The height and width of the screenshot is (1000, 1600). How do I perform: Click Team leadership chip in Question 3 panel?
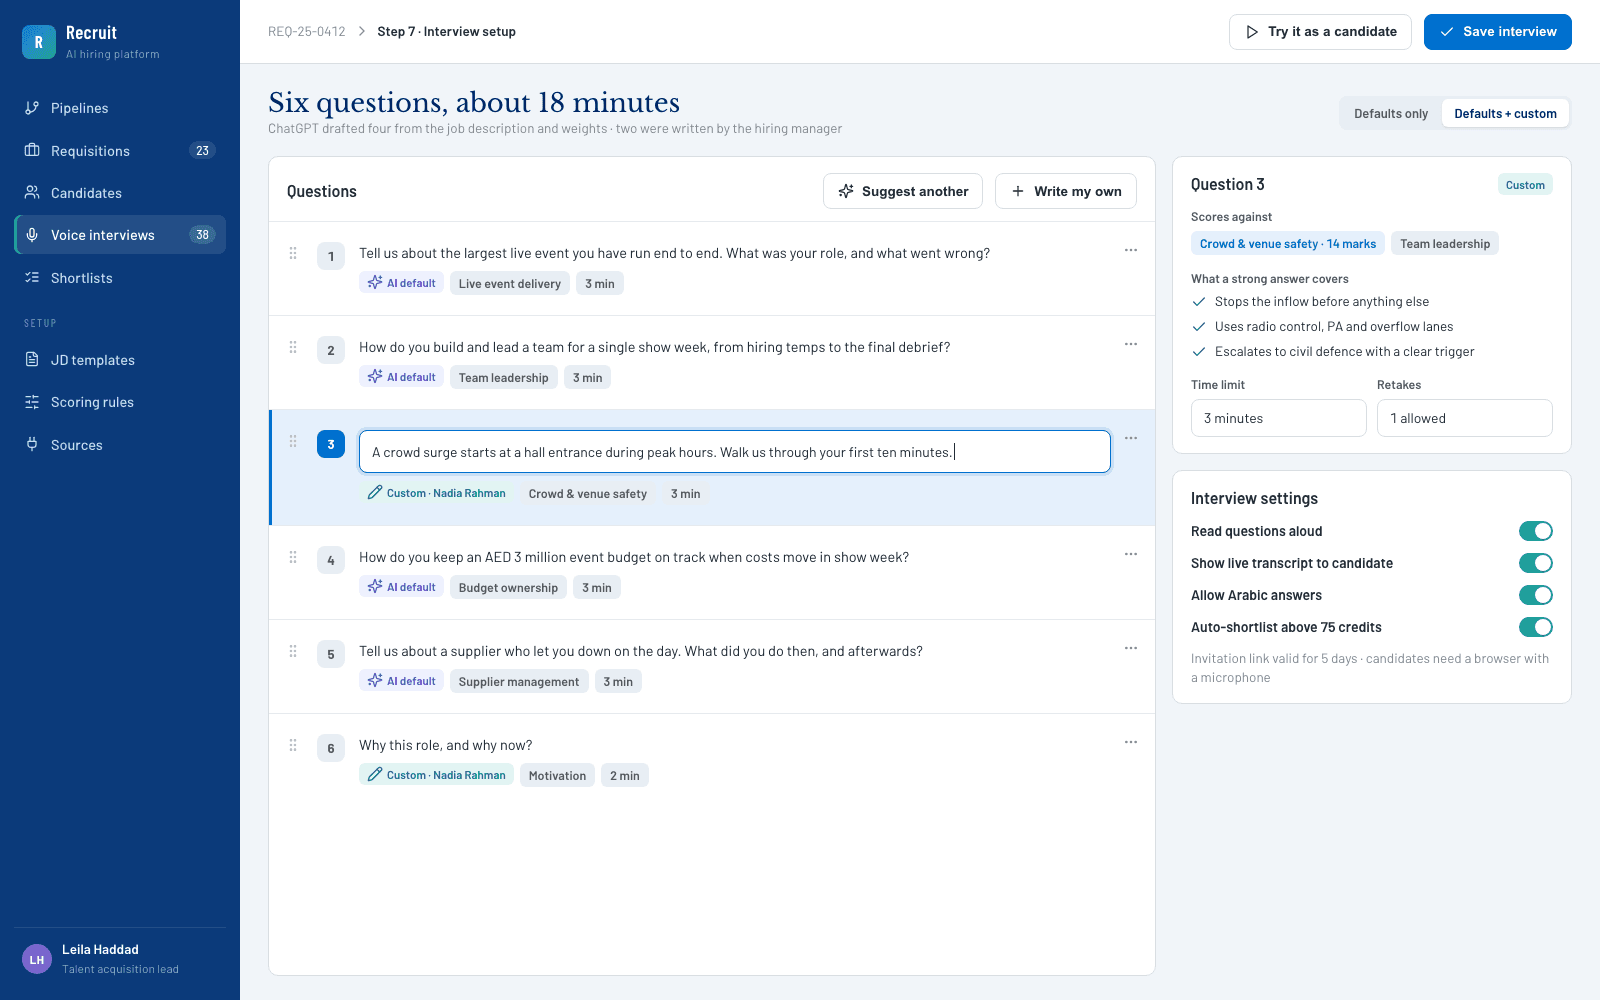(1445, 244)
